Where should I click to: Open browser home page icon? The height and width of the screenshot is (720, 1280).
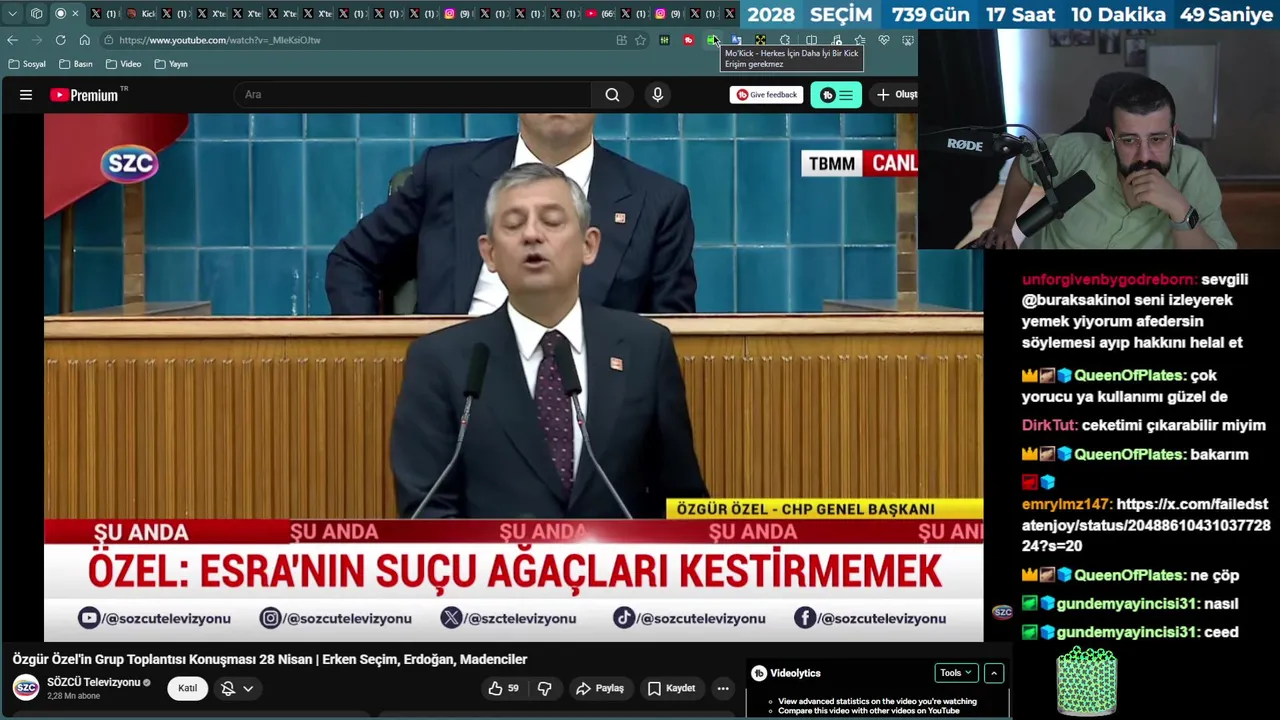[84, 40]
